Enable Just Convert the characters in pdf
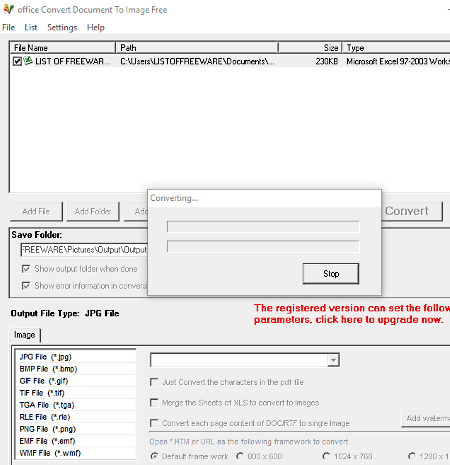The height and width of the screenshot is (465, 450). point(154,382)
